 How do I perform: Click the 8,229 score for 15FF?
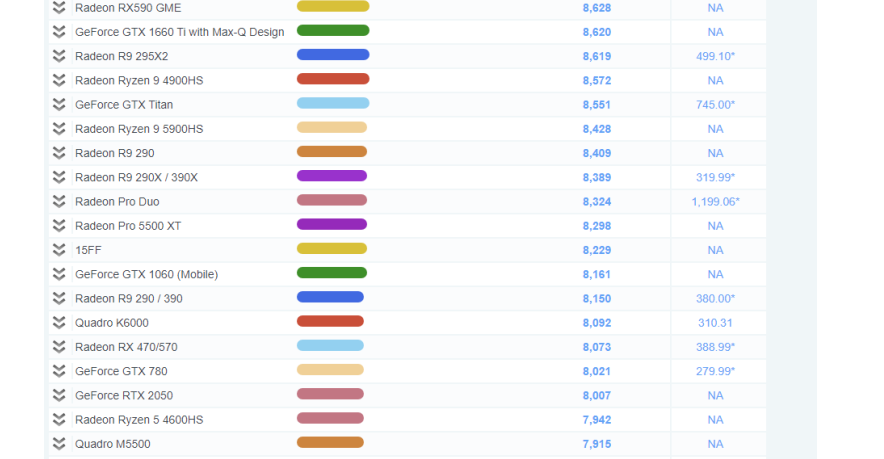tap(597, 250)
